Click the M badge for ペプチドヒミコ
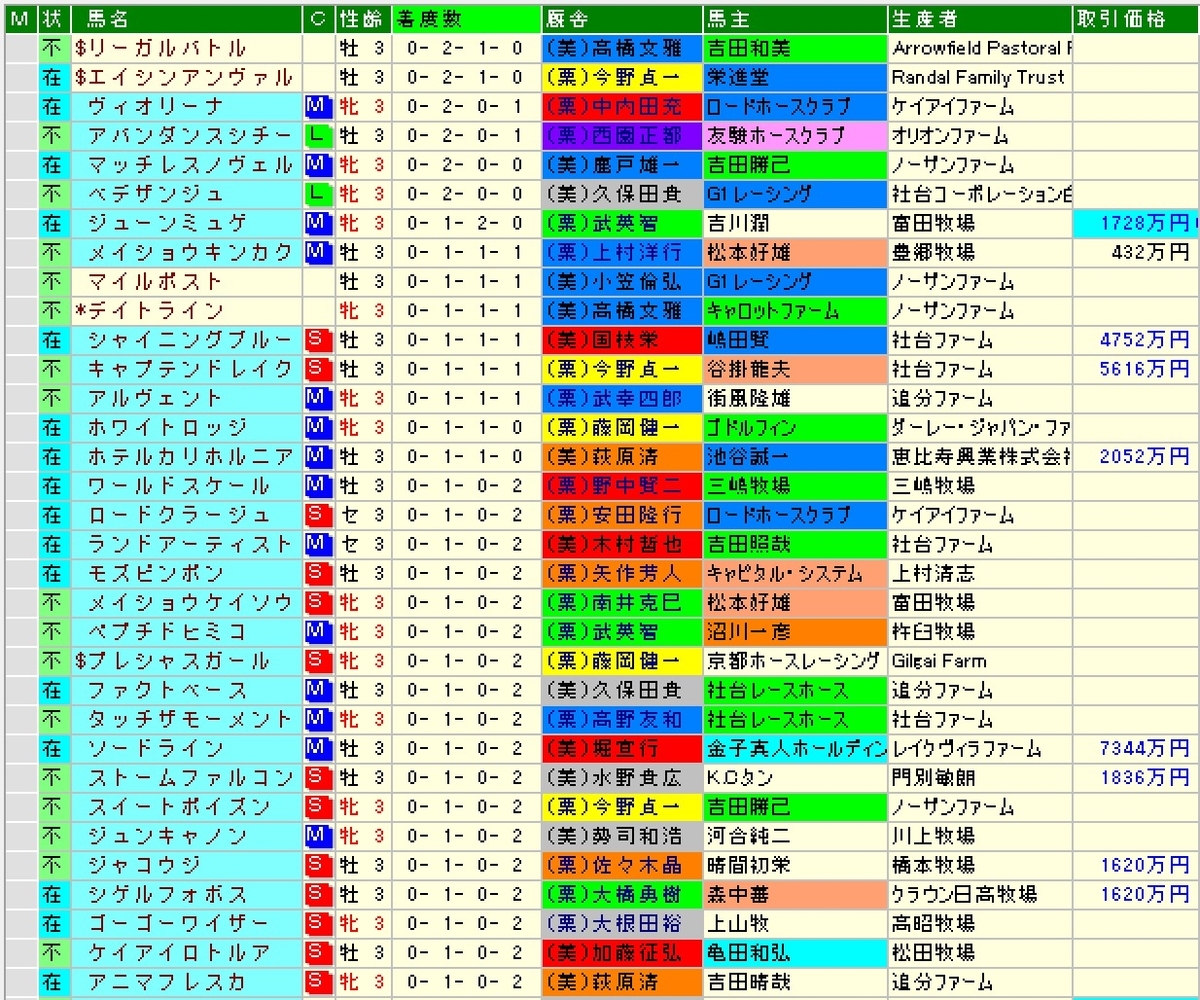 click(x=317, y=632)
